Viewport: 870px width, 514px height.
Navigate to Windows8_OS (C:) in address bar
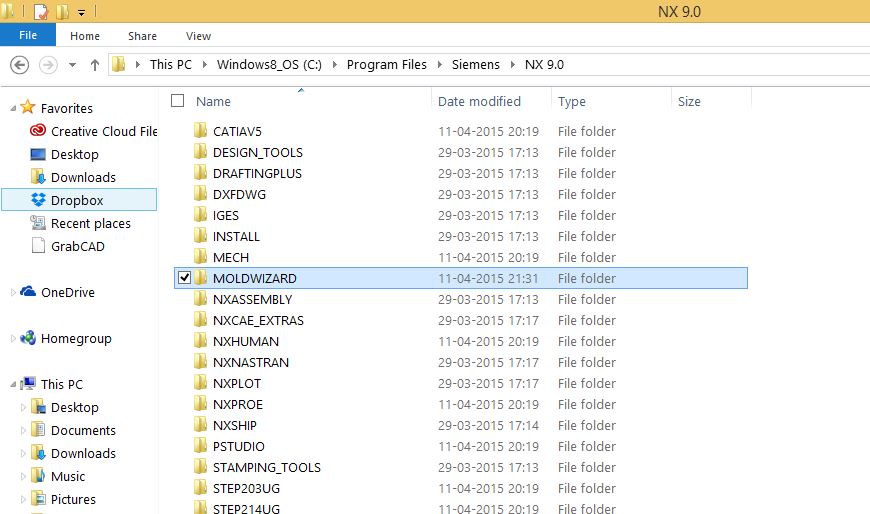[x=269, y=64]
